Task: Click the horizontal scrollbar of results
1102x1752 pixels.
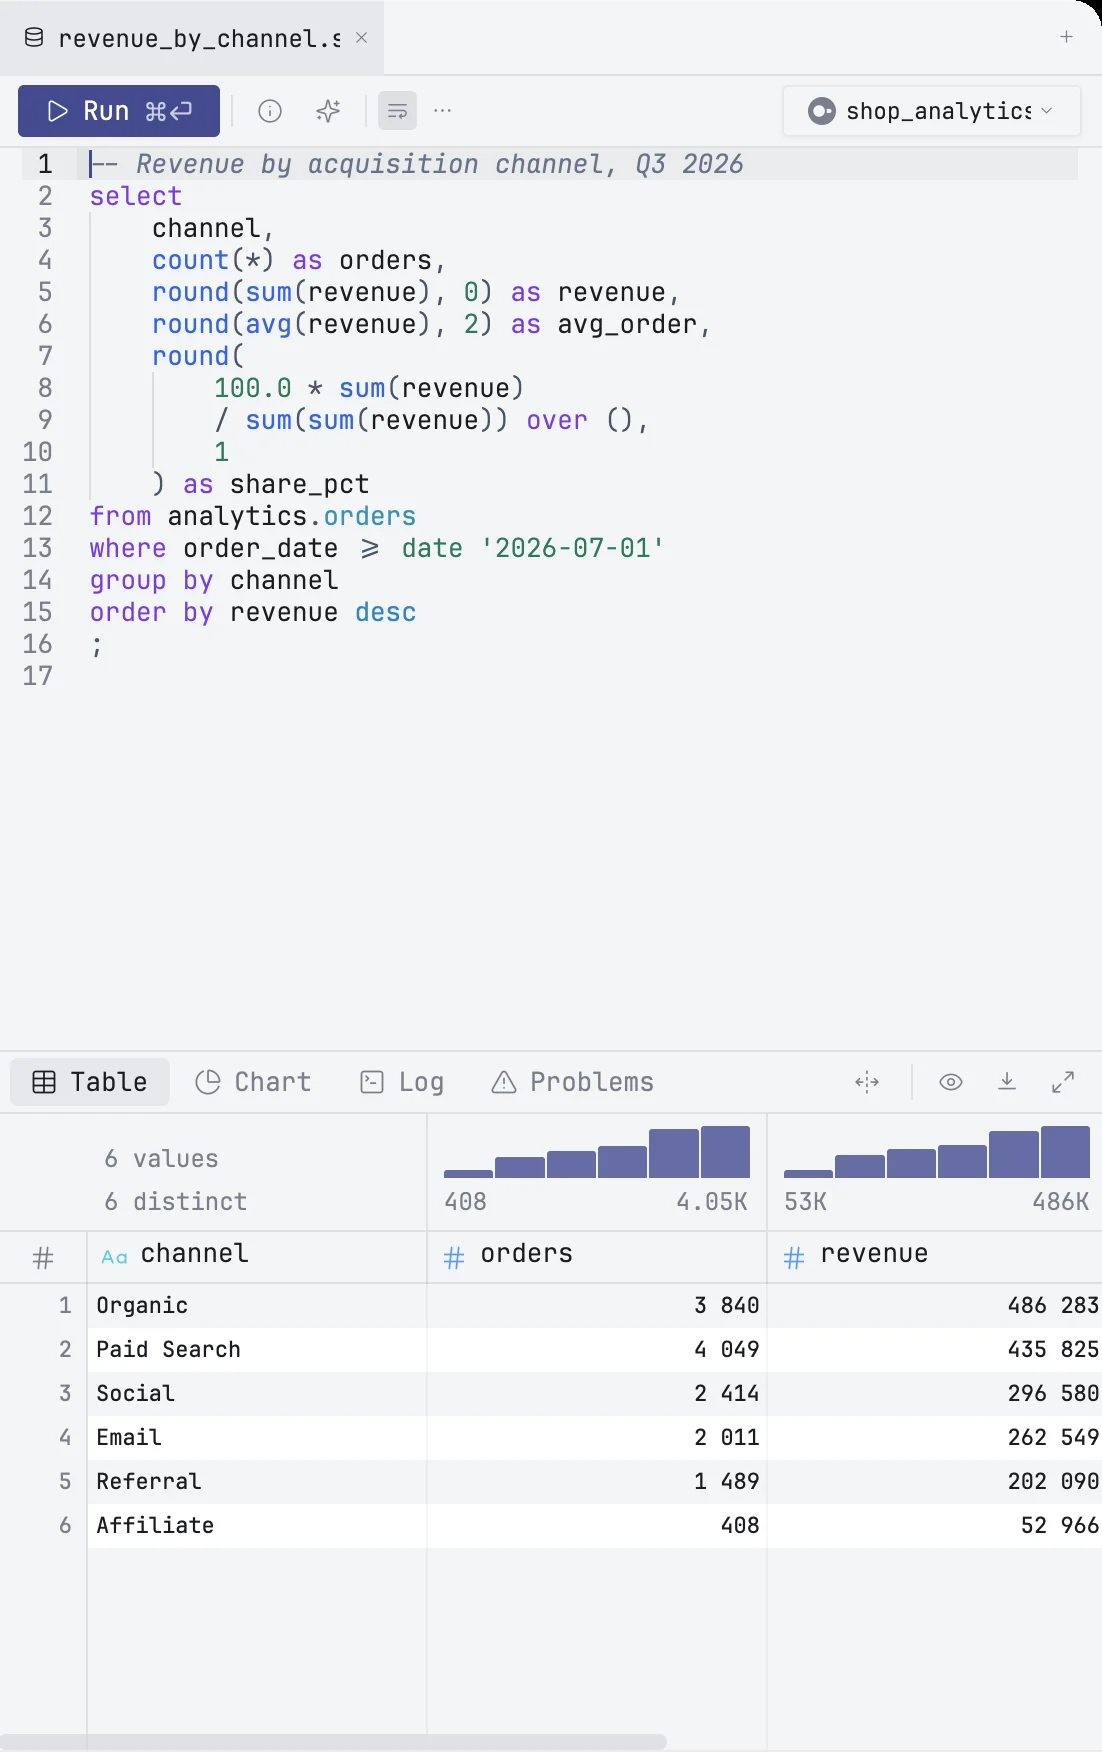Action: point(333,1742)
